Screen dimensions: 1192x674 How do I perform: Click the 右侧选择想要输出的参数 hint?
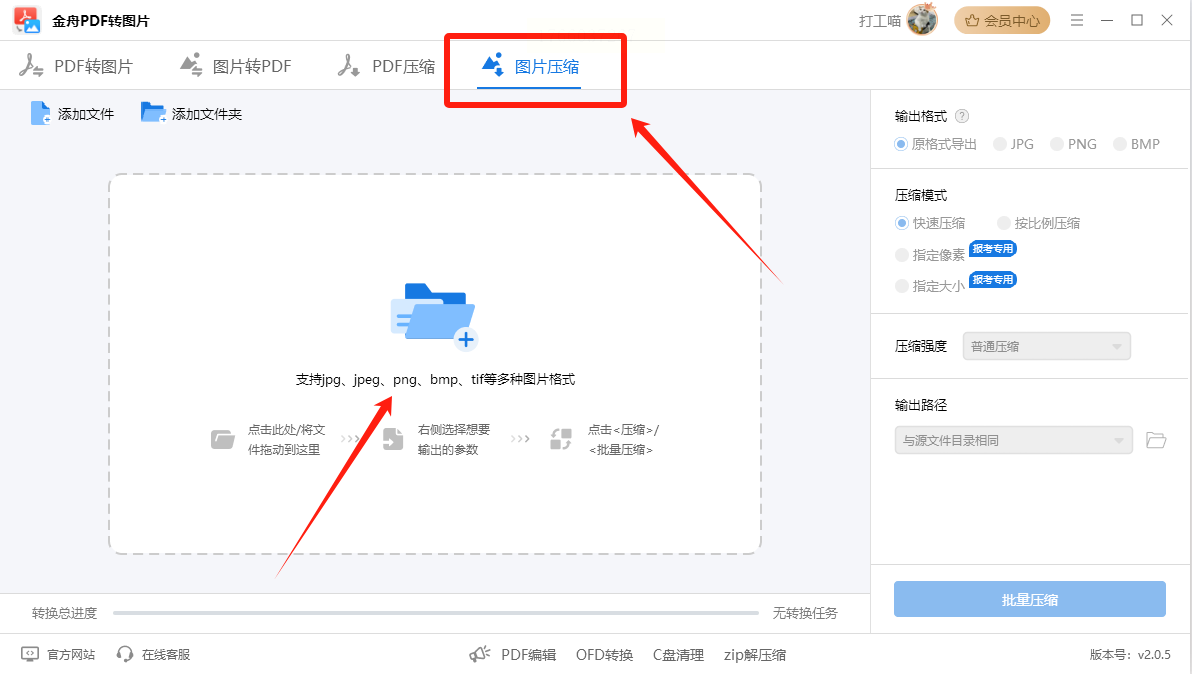click(x=454, y=439)
